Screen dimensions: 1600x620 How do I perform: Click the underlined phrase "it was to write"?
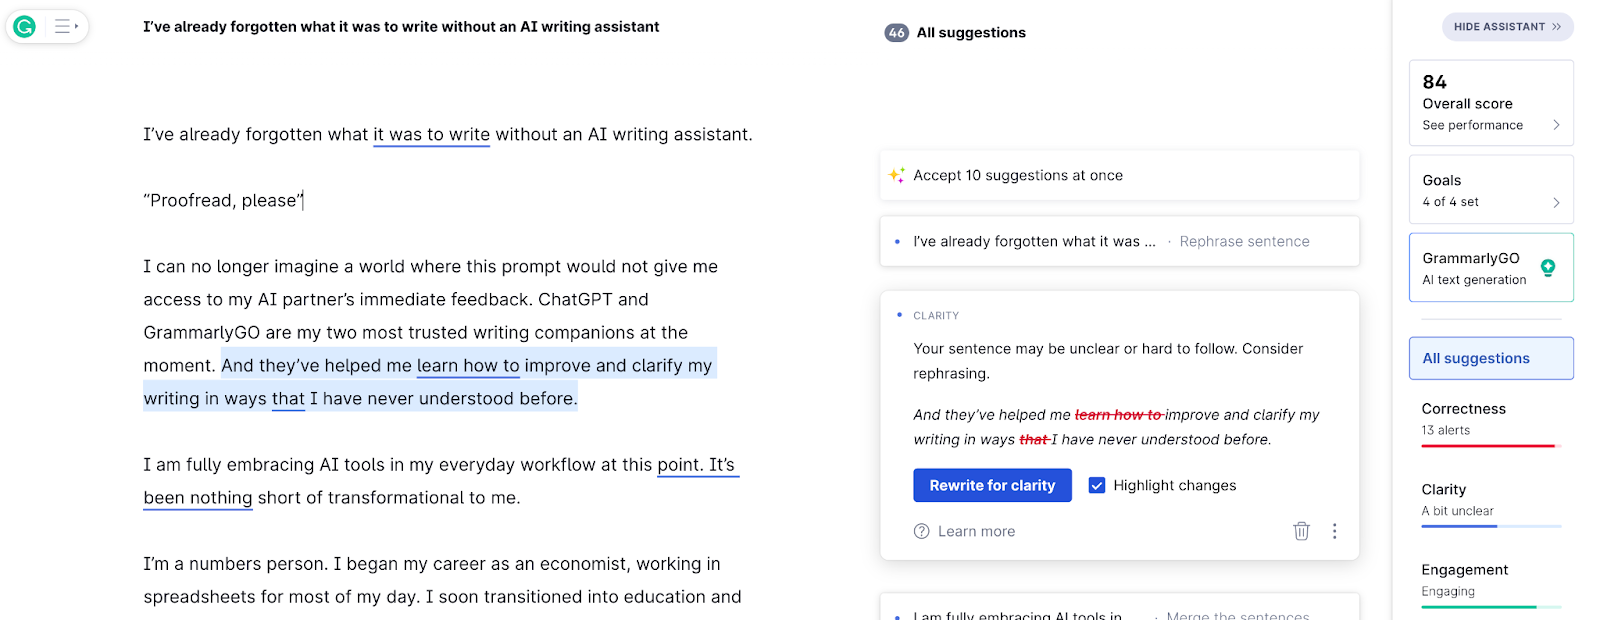(x=431, y=135)
